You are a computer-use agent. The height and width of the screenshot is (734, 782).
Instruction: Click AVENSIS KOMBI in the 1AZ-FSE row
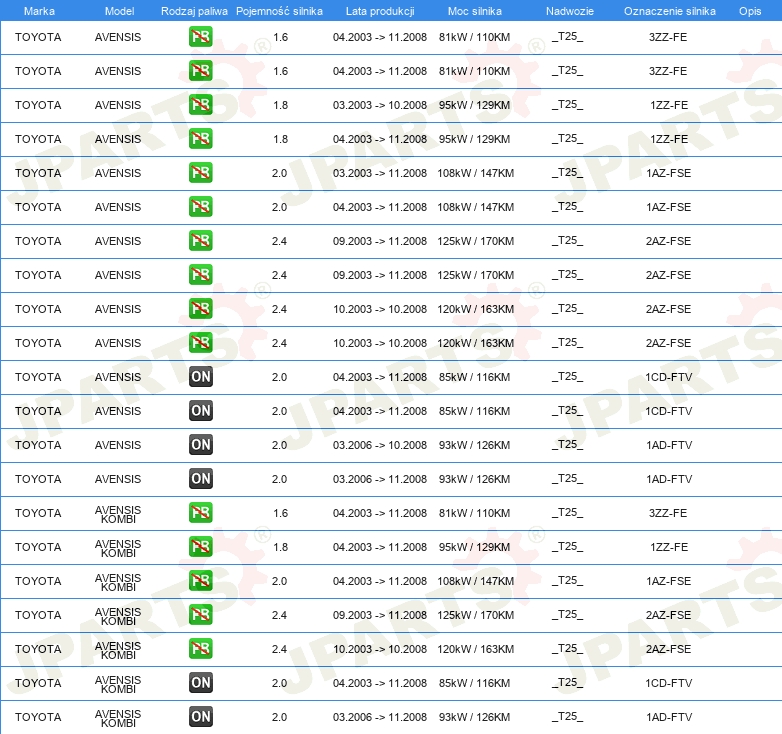click(118, 582)
